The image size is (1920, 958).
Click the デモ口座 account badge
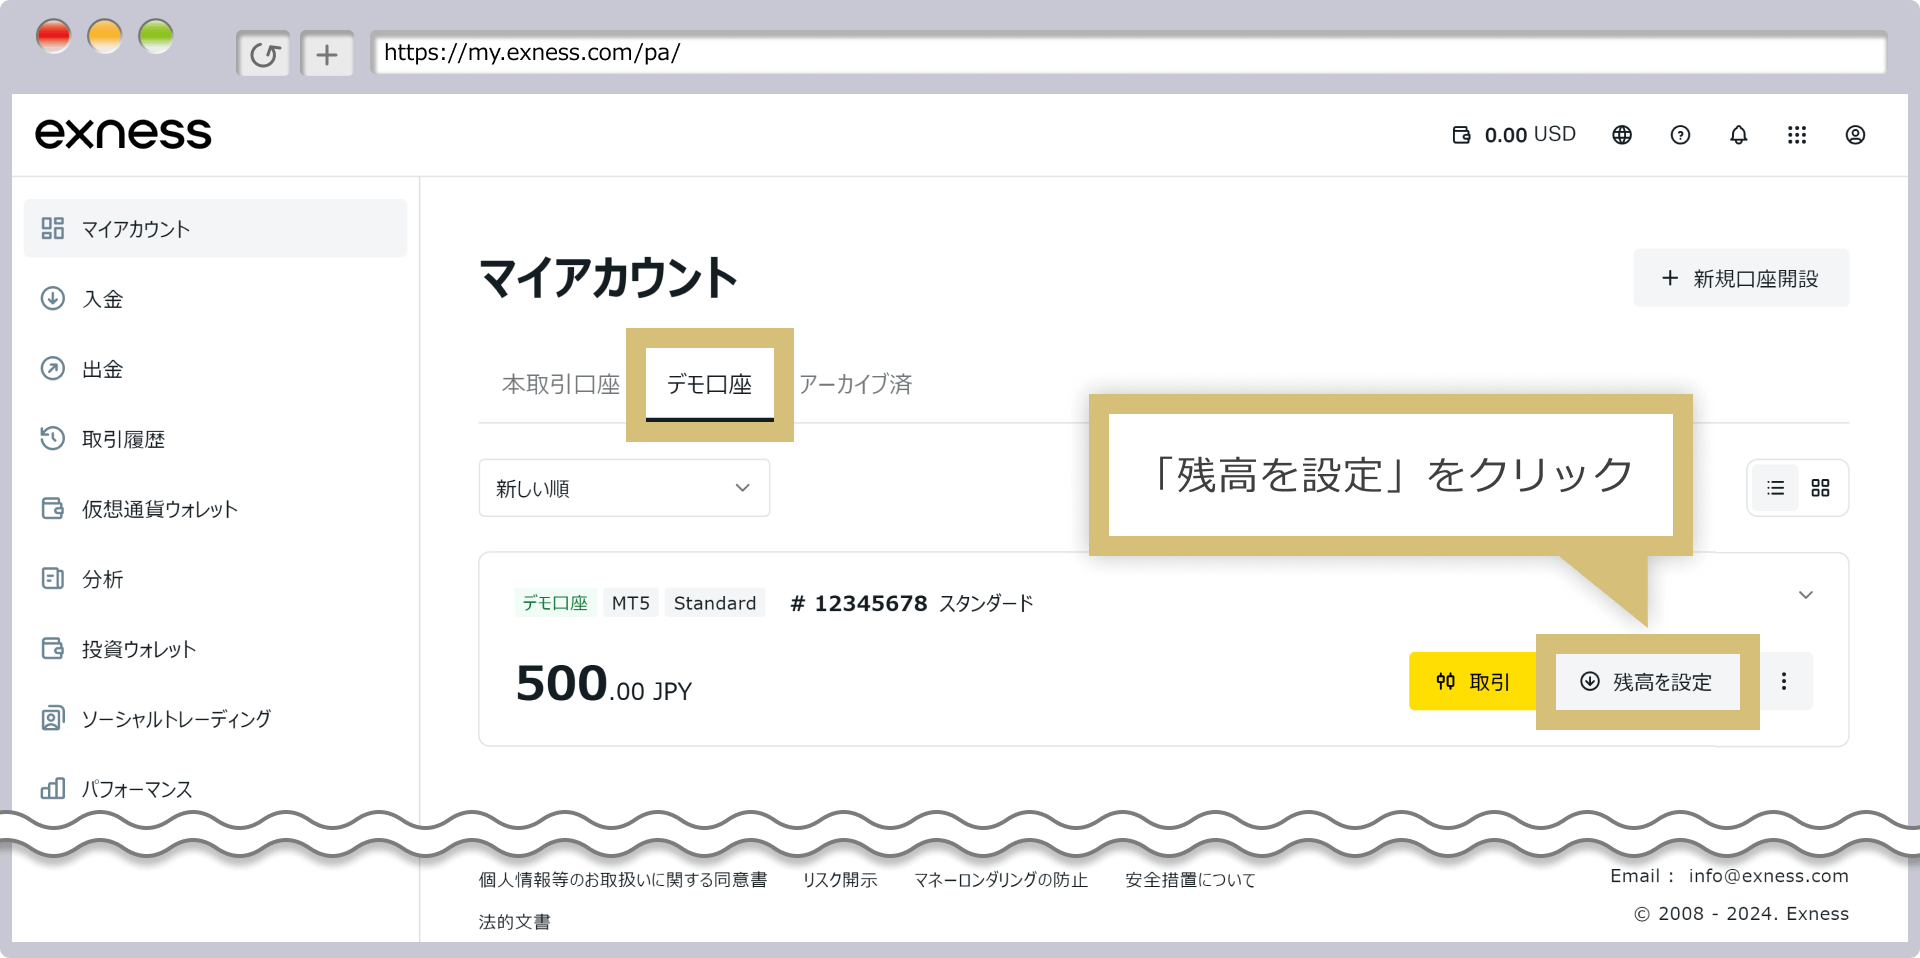click(x=555, y=603)
